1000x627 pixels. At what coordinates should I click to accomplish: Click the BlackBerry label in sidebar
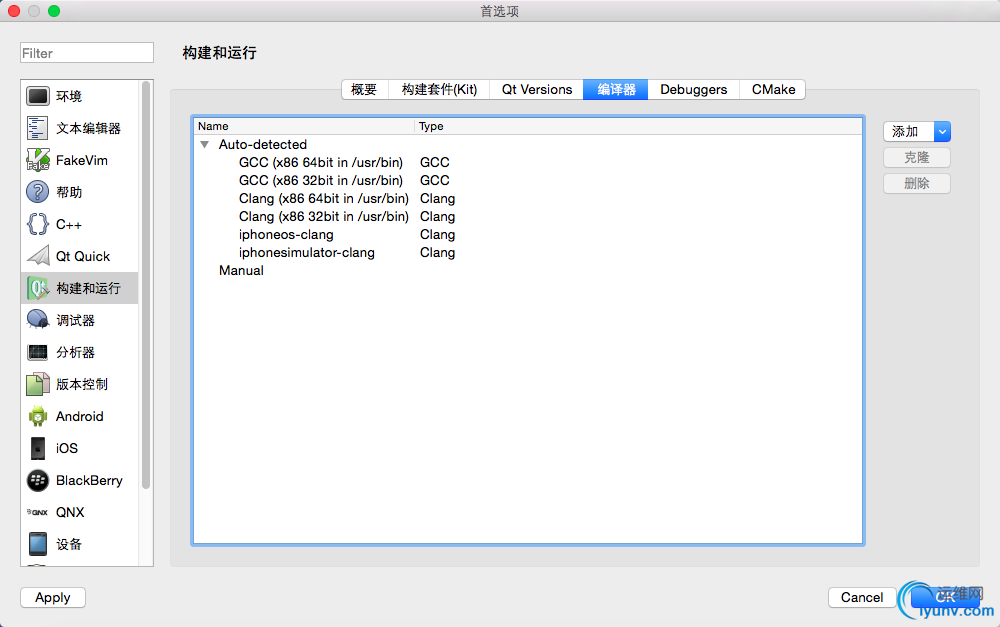pyautogui.click(x=89, y=480)
